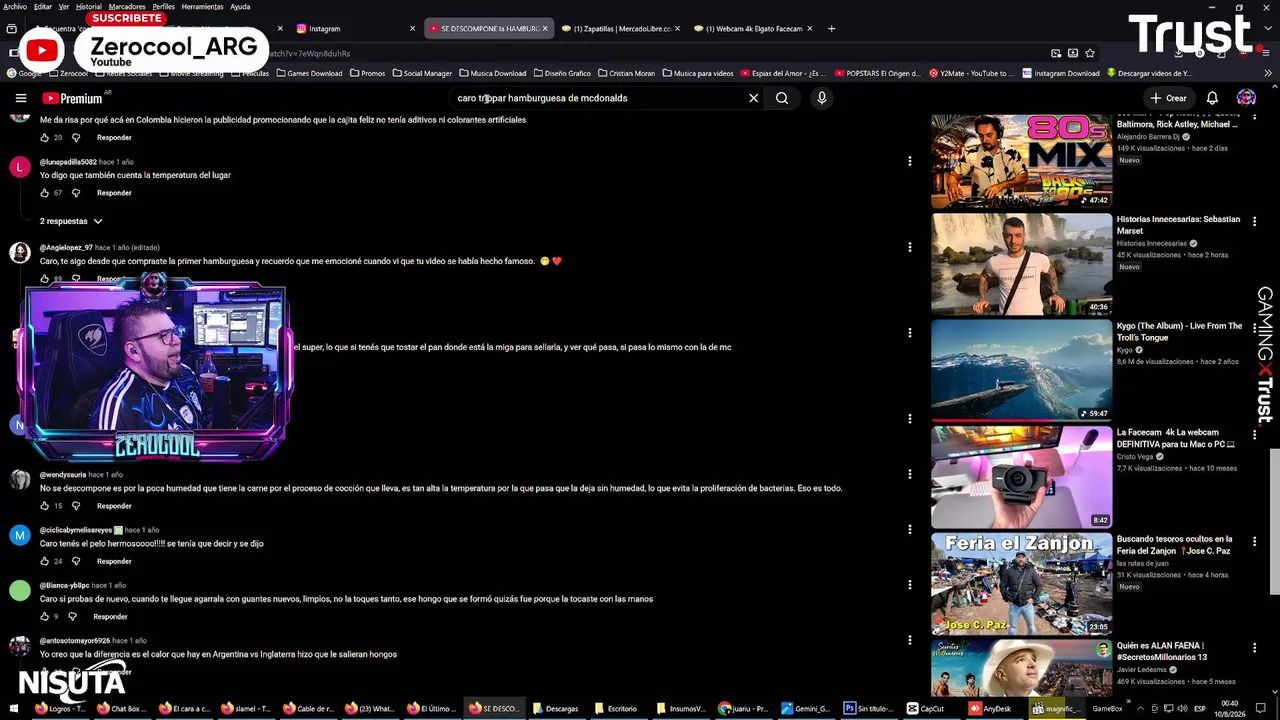Screen dimensions: 1280x720
Task: Open CapCut from the taskbar
Action: click(x=926, y=708)
